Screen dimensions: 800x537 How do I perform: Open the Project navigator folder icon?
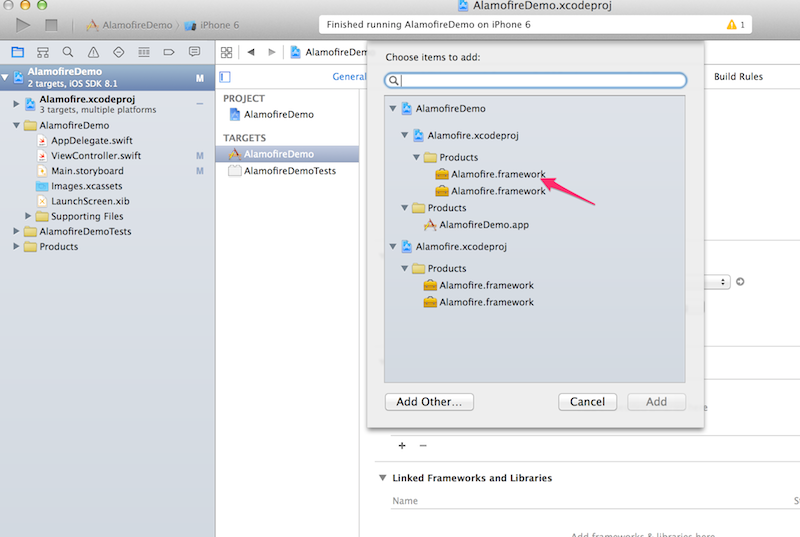click(x=18, y=52)
